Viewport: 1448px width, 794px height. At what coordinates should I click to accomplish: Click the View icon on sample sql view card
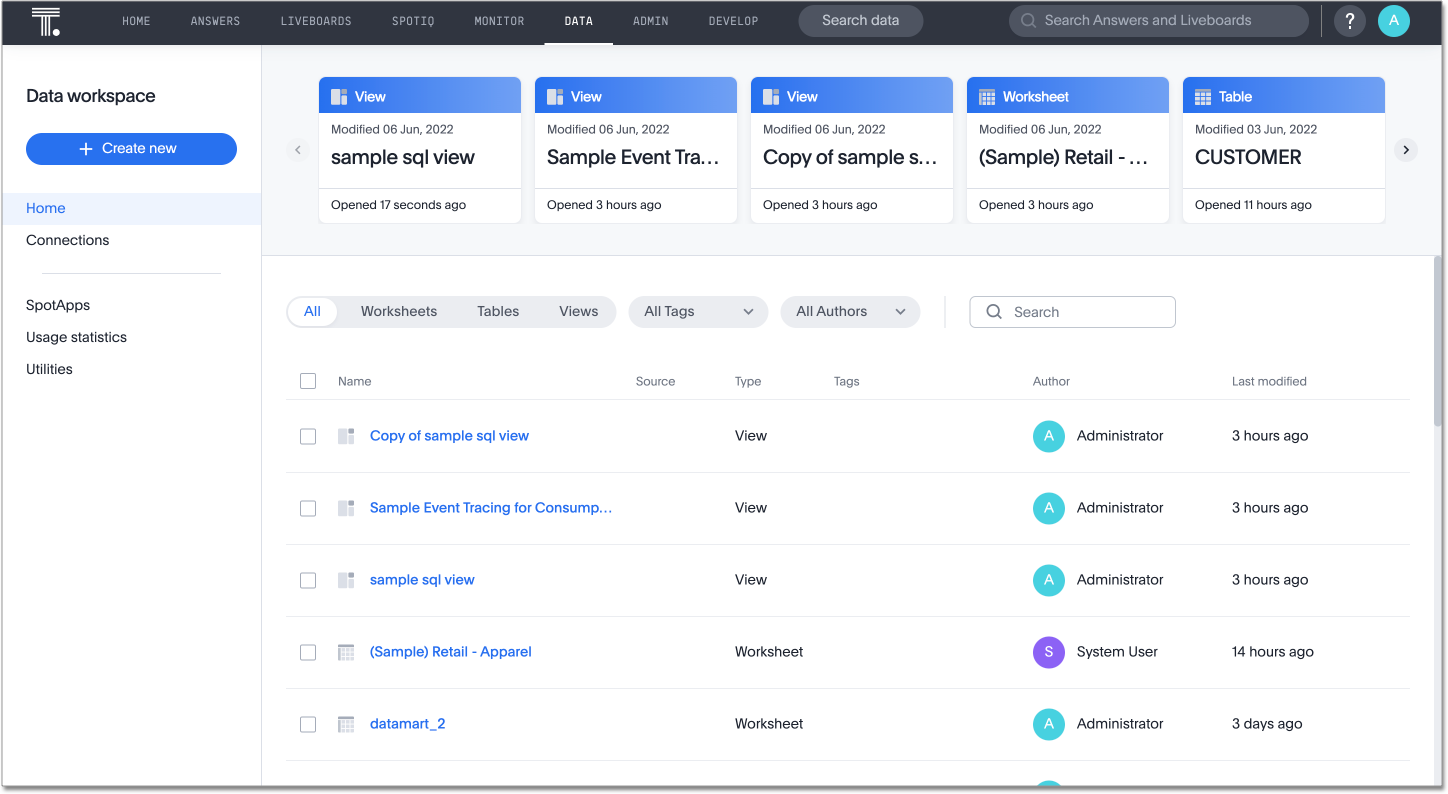click(340, 95)
